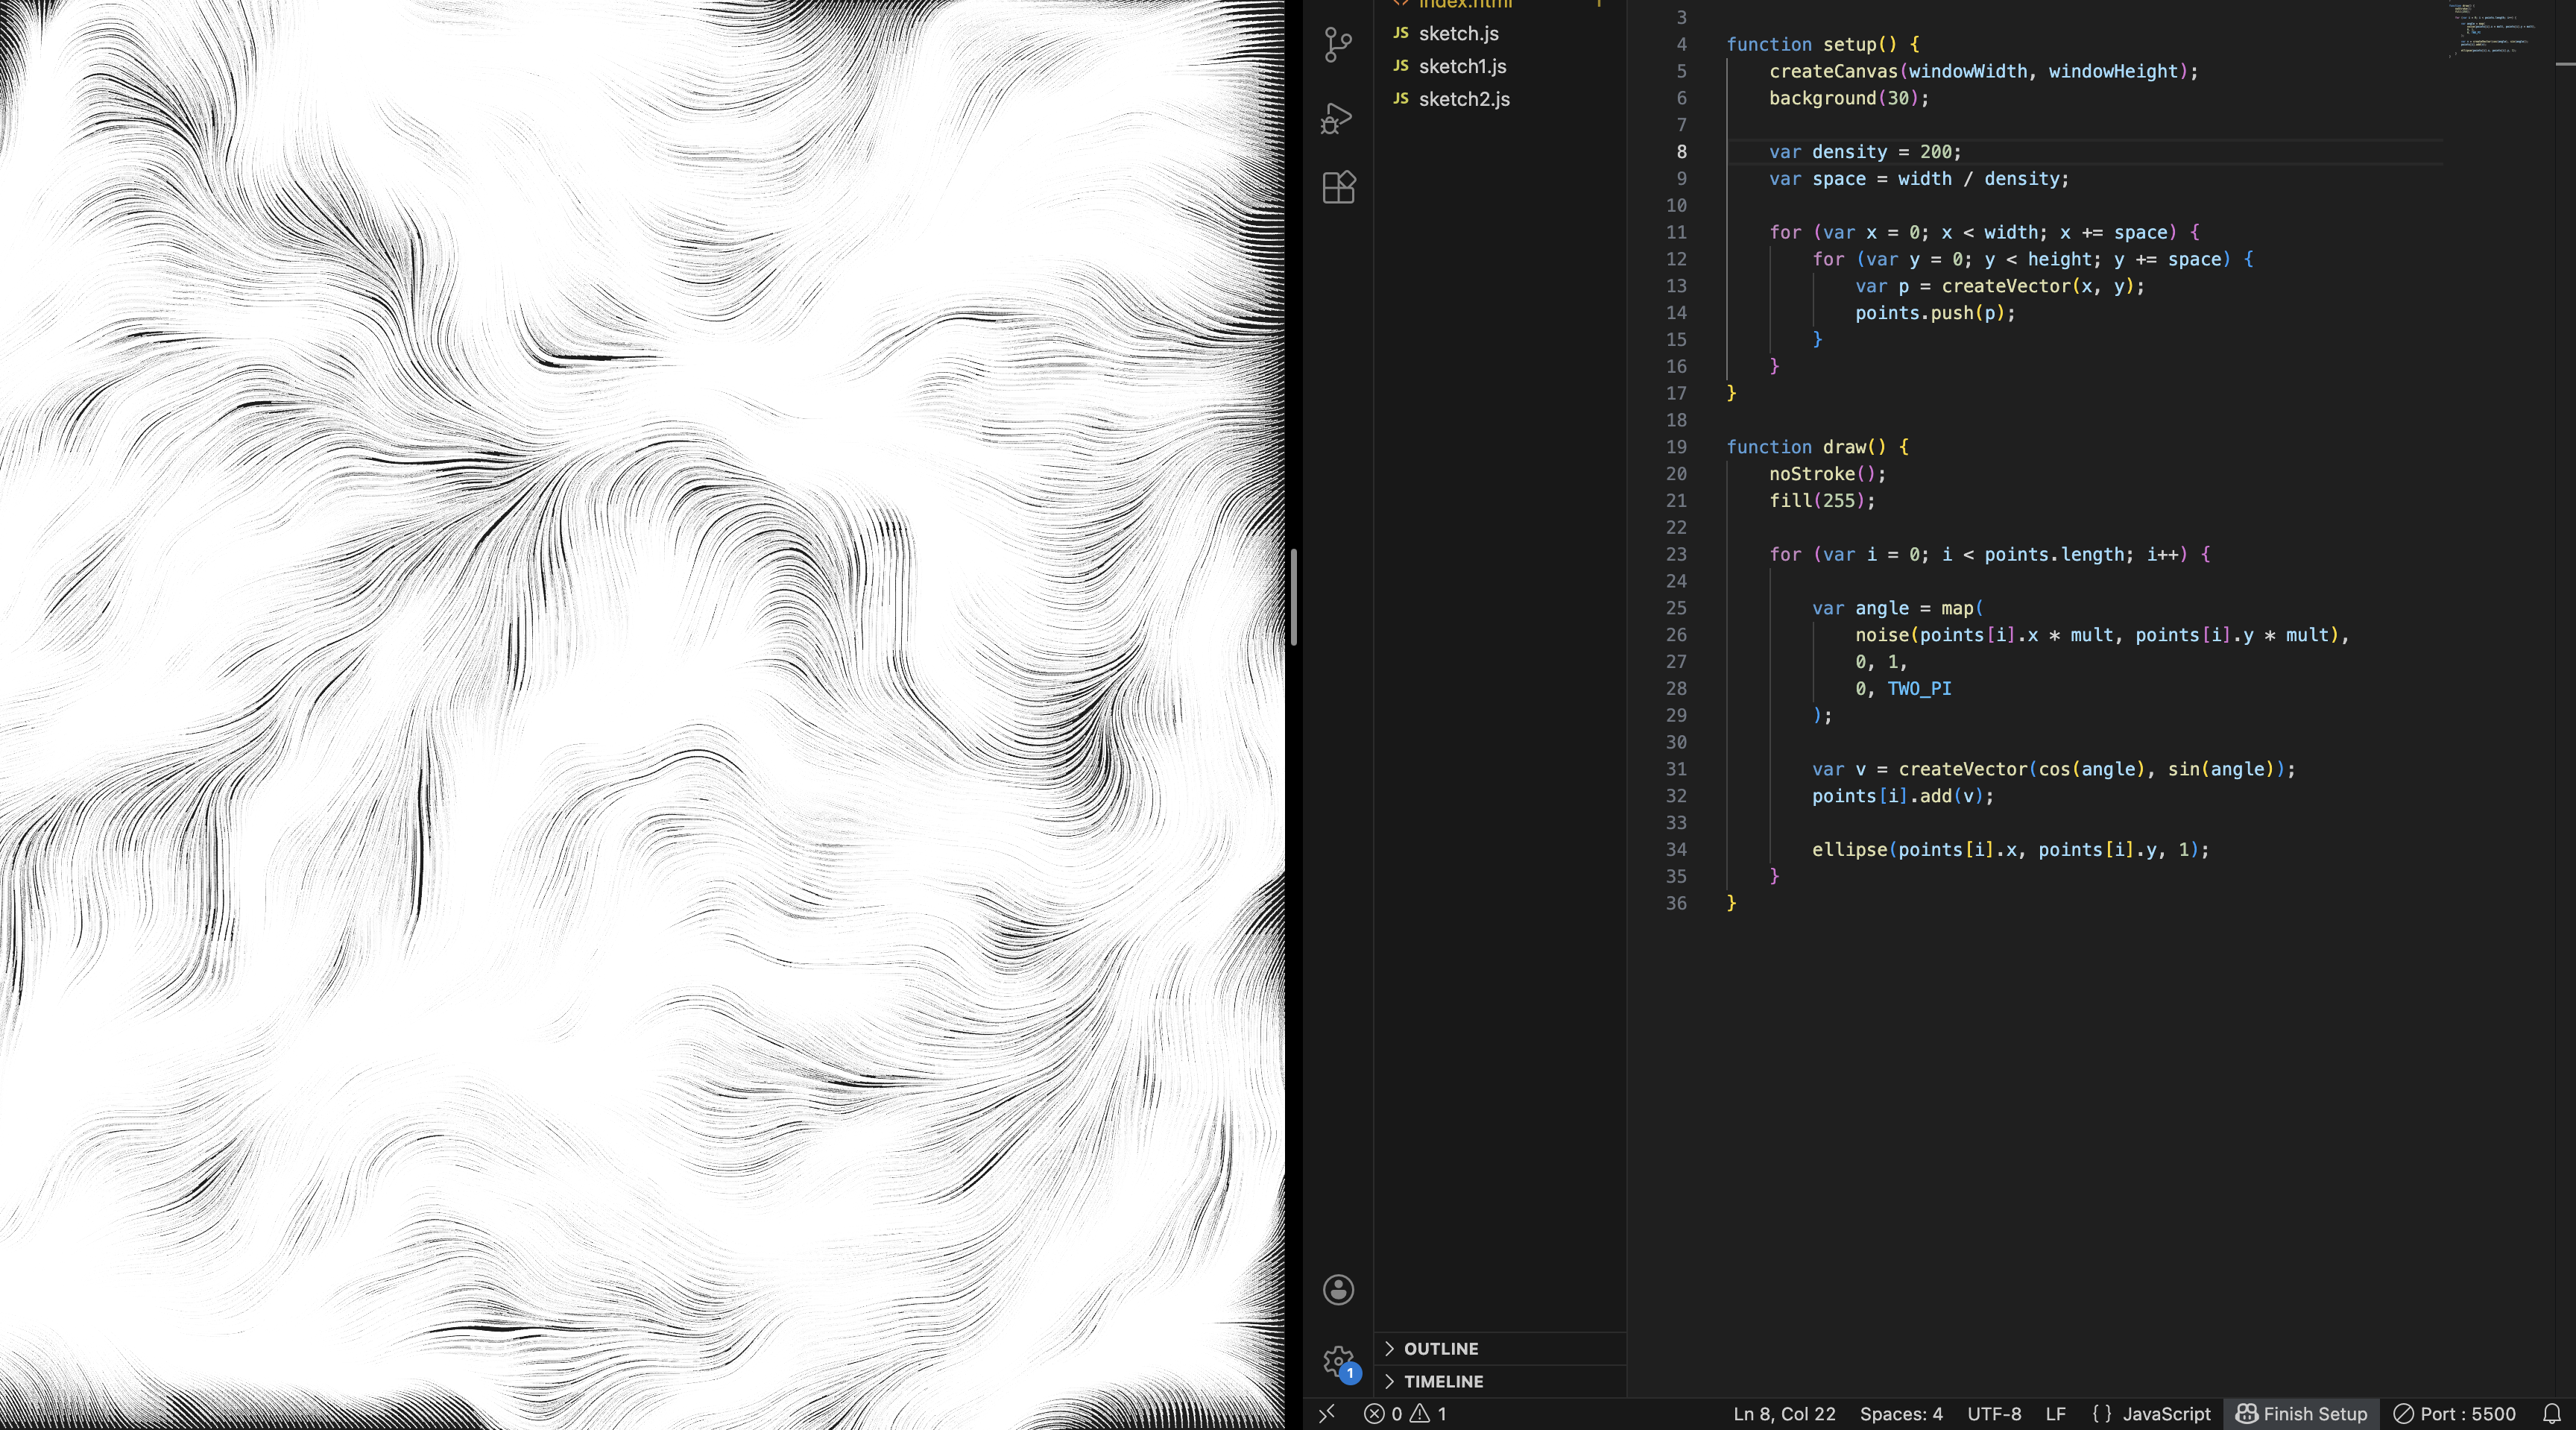The height and width of the screenshot is (1430, 2576).
Task: Show errors in Problems panel
Action: 1384,1414
